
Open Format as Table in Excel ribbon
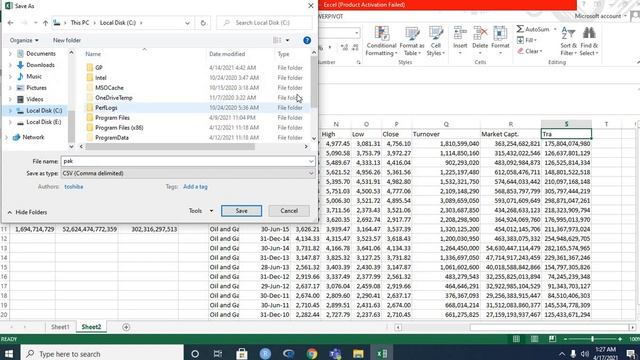tap(412, 41)
